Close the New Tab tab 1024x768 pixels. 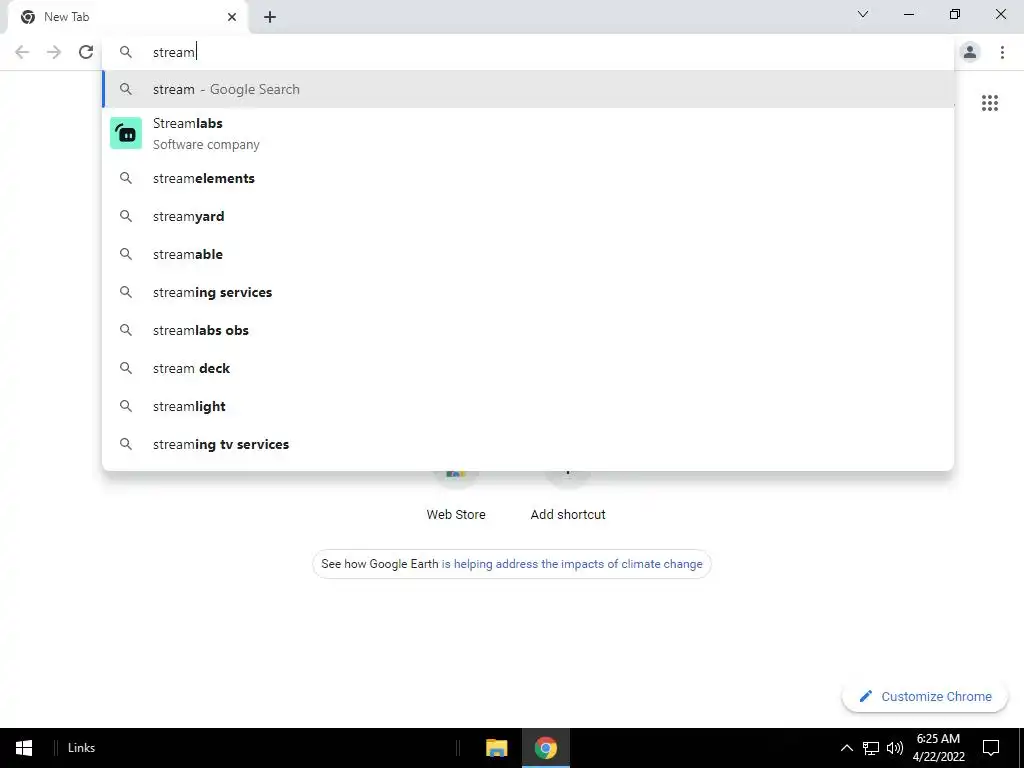point(232,17)
